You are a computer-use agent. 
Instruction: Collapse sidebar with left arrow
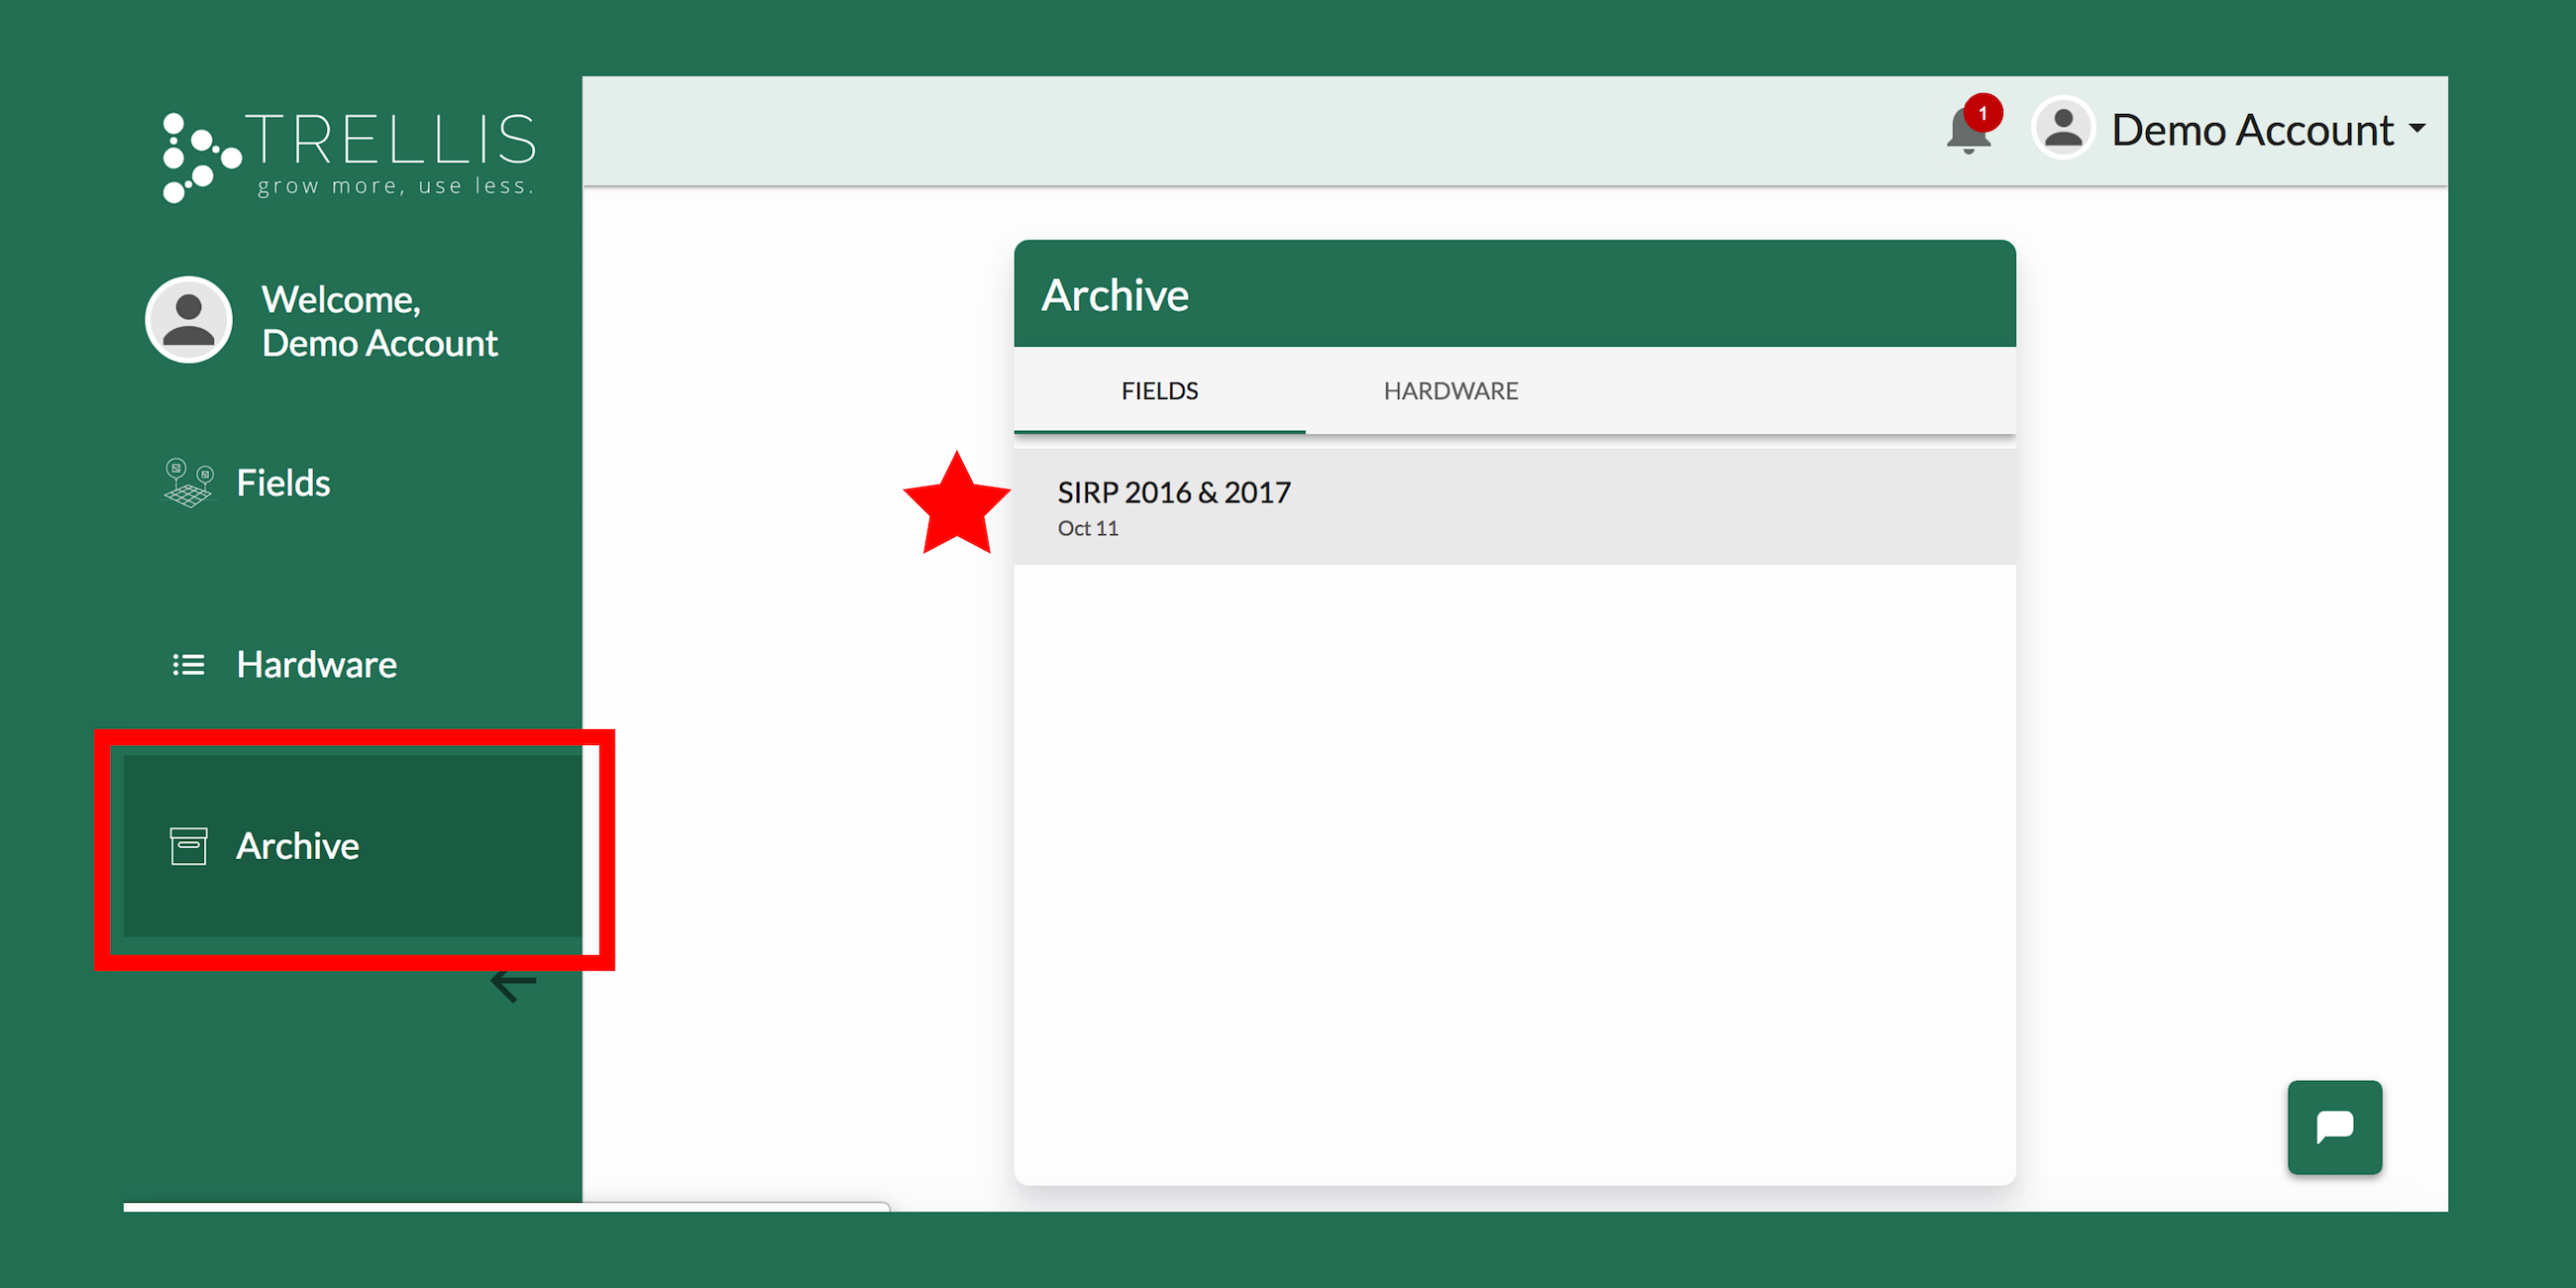coord(513,984)
